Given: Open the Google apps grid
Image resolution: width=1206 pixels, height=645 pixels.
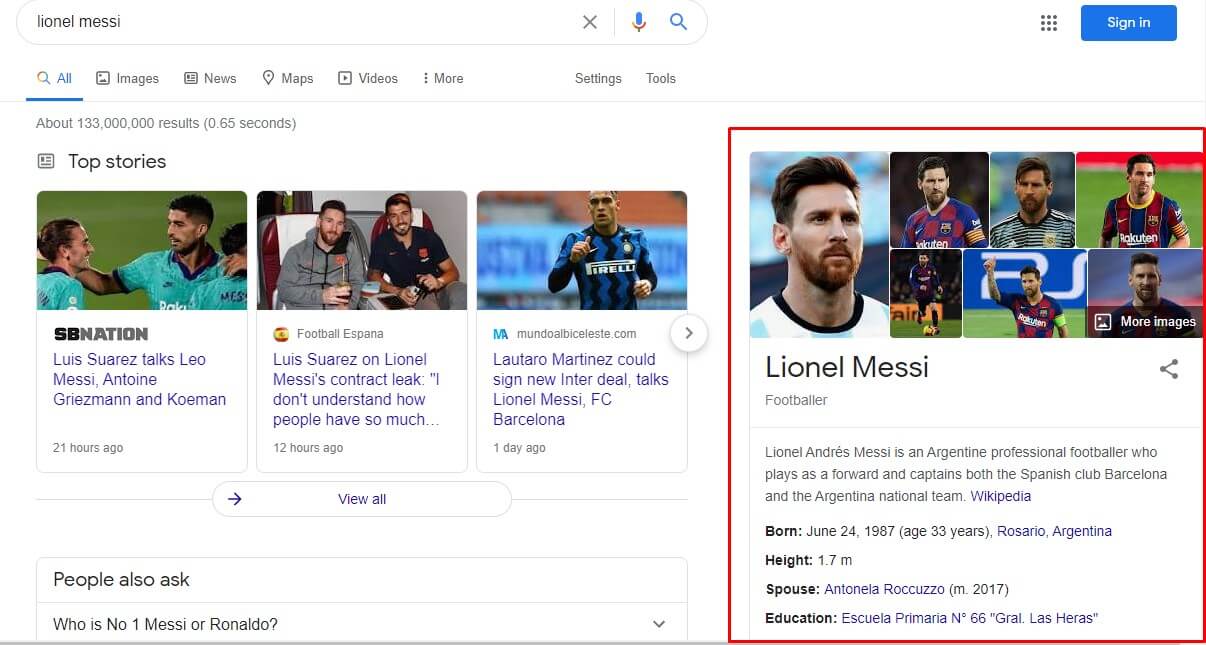Looking at the screenshot, I should (x=1049, y=23).
